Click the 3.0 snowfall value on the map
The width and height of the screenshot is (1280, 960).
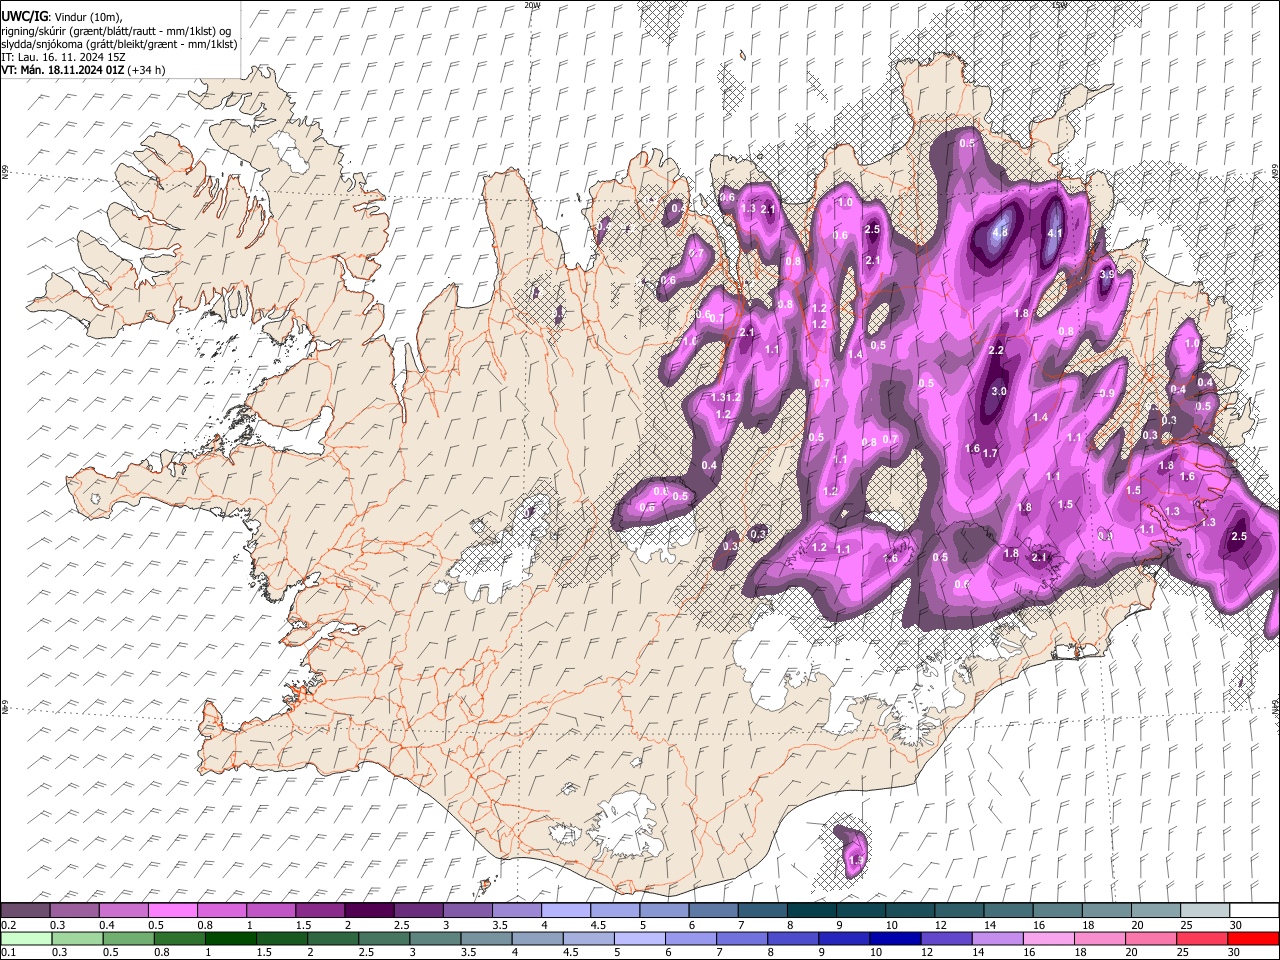998,391
